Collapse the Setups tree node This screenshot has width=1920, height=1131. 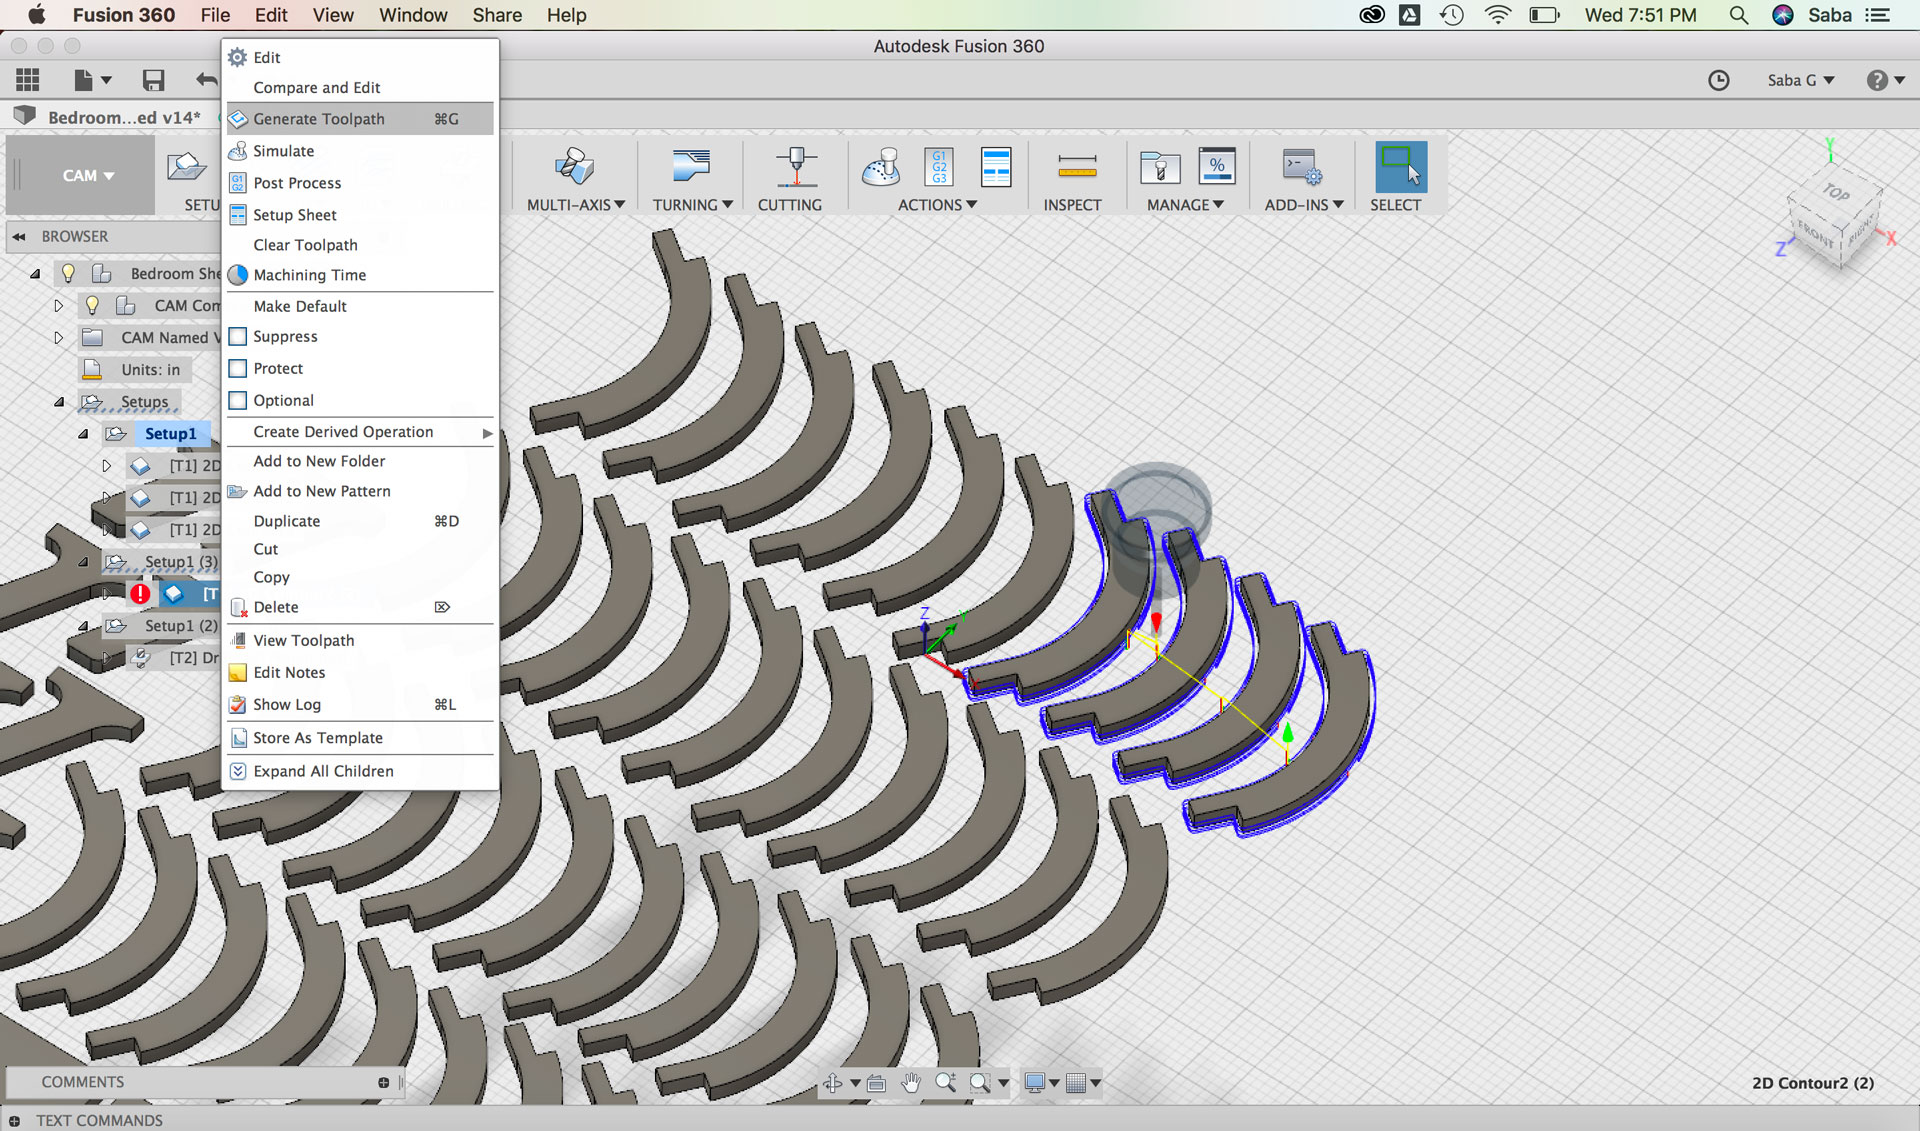pyautogui.click(x=59, y=402)
